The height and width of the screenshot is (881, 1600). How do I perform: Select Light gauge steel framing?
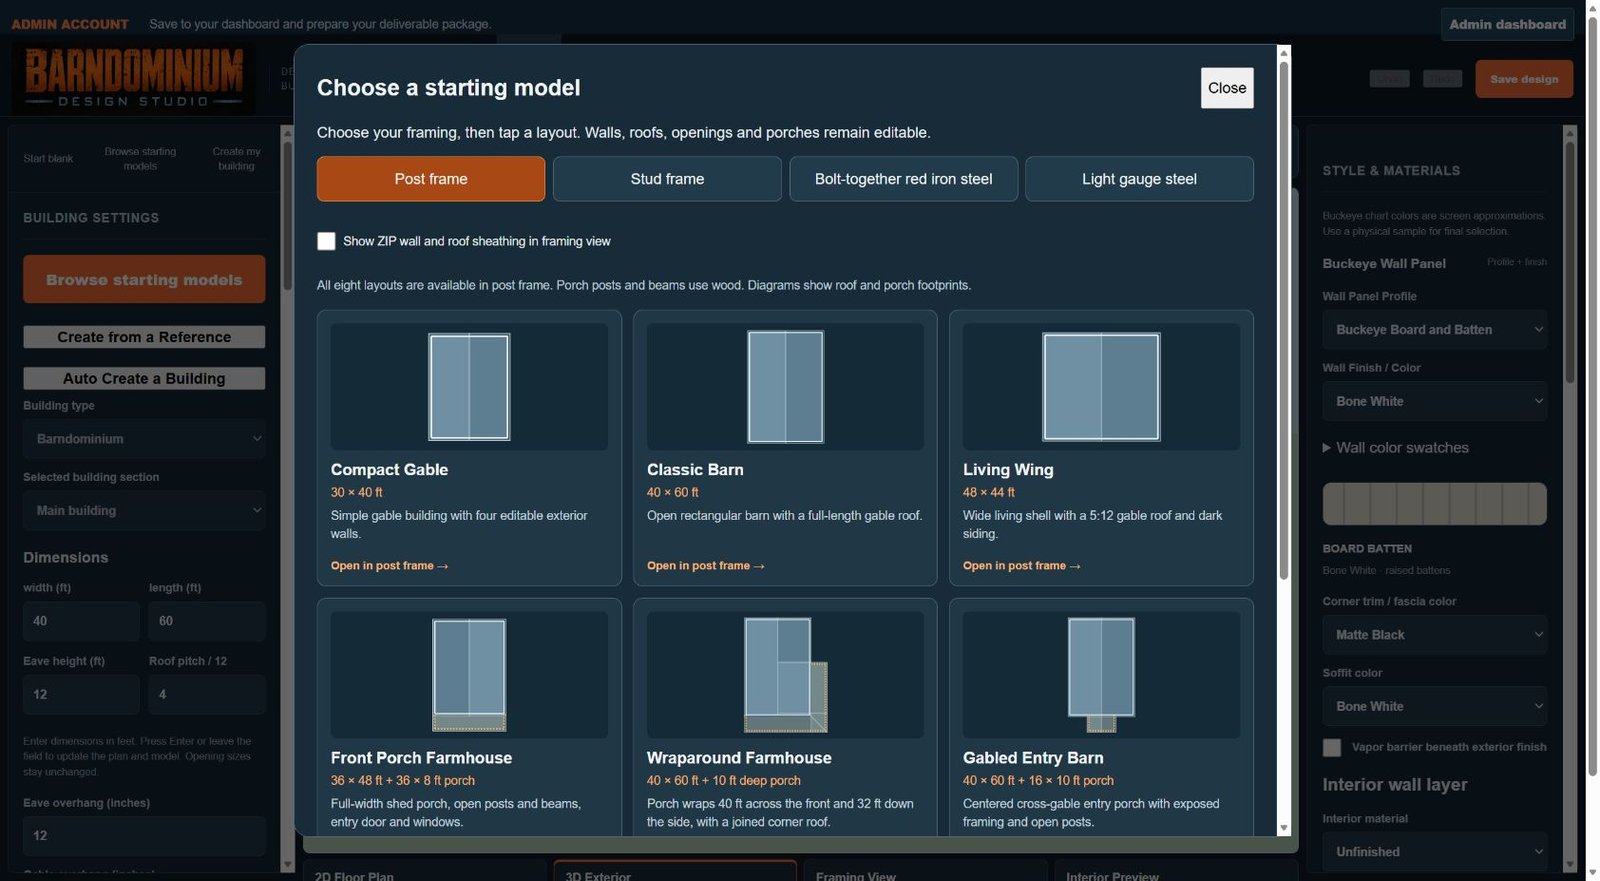(x=1139, y=179)
